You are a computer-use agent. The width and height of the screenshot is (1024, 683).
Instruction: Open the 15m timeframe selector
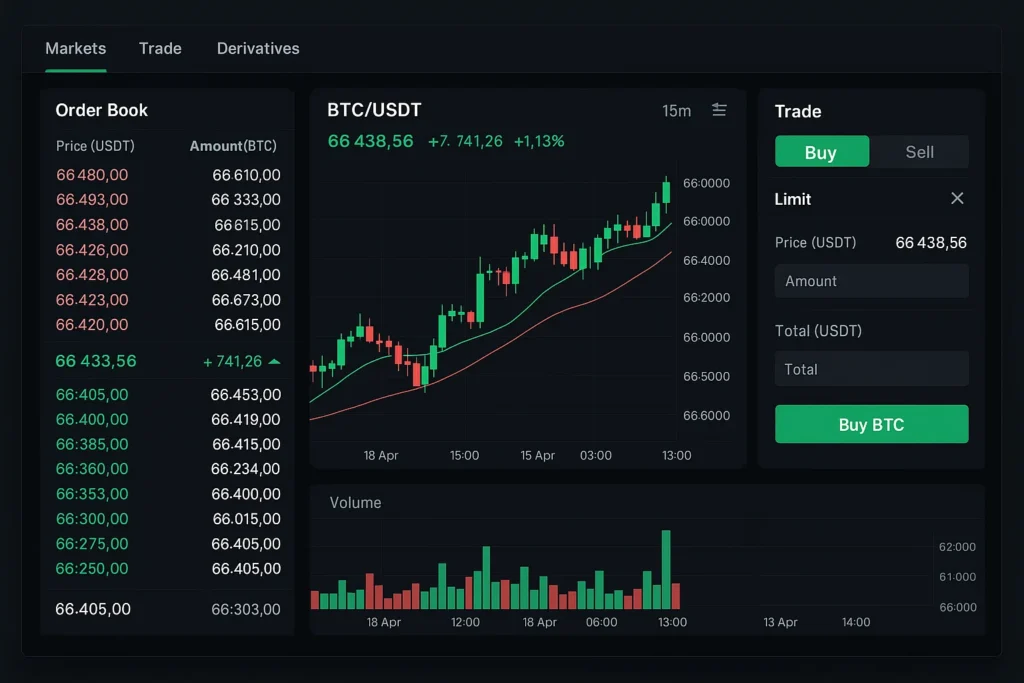(676, 111)
